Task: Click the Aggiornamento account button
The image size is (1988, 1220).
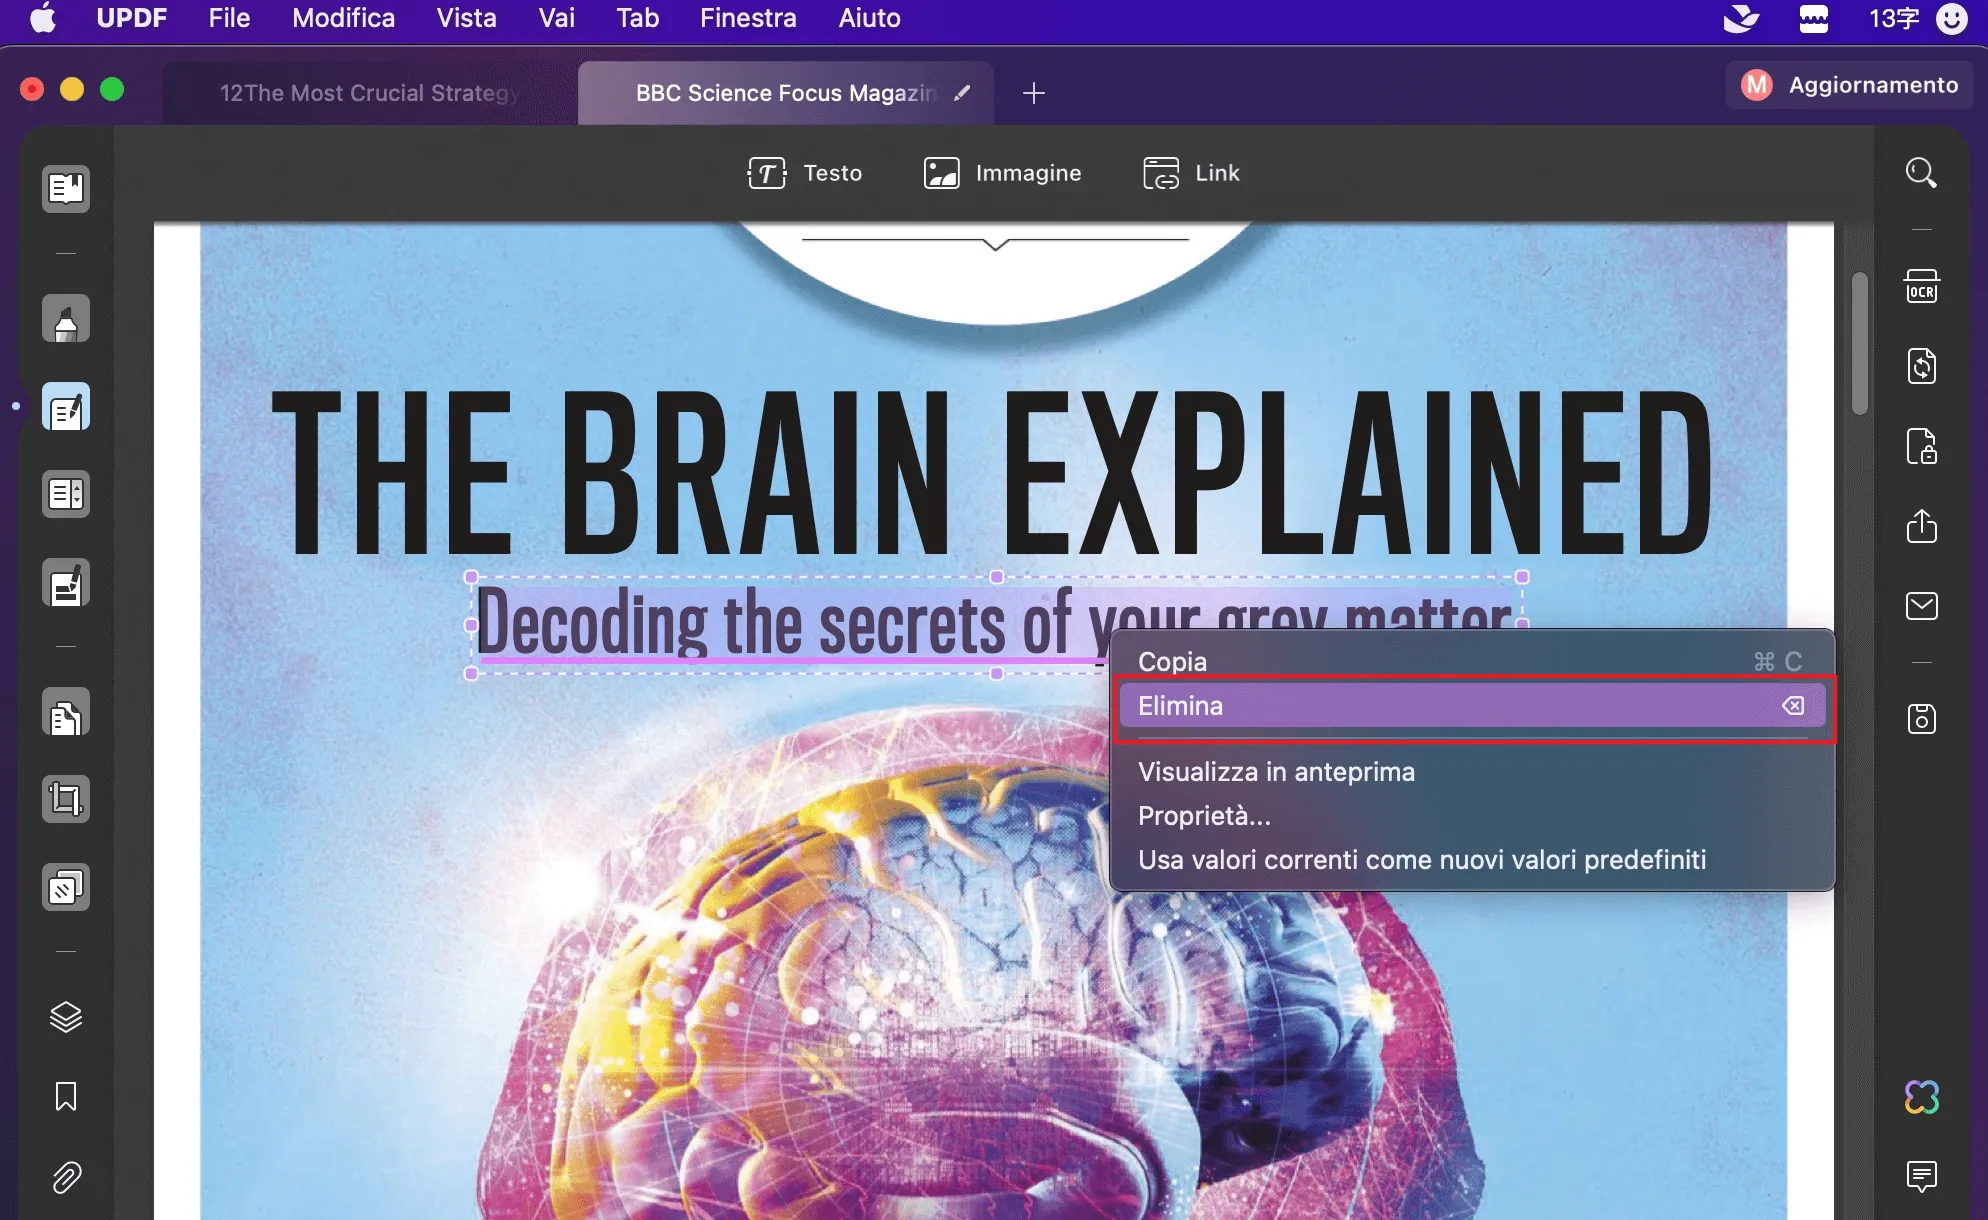Action: tap(1849, 85)
